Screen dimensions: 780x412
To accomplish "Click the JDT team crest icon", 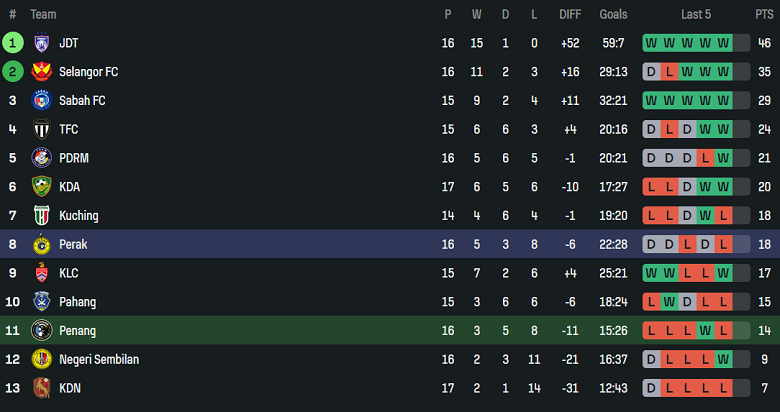I will coord(41,43).
